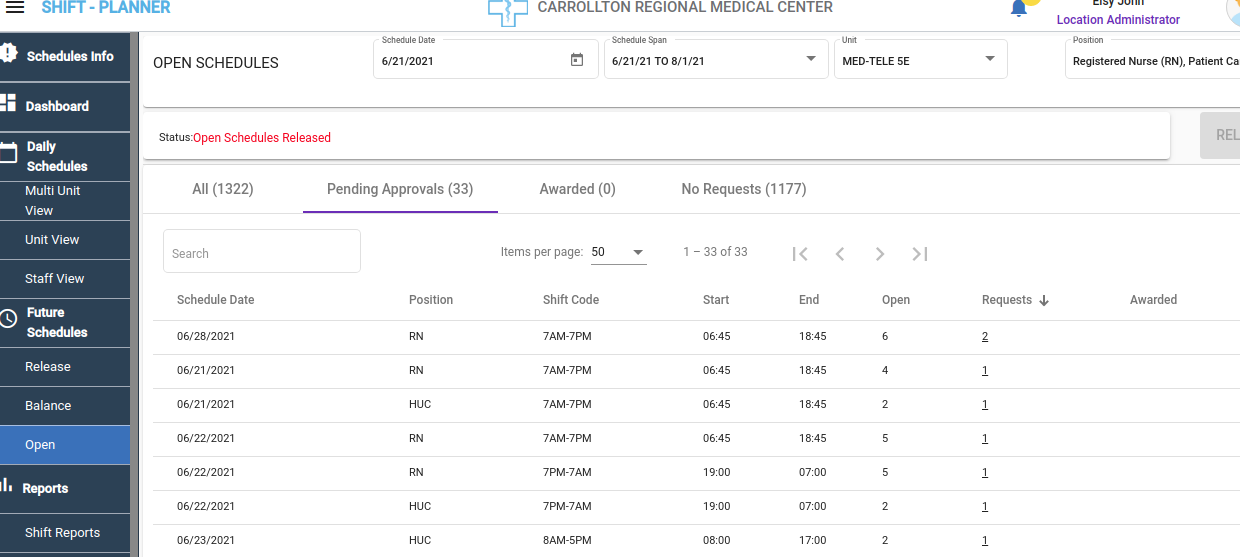Open the Position dropdown field

pos(1150,61)
